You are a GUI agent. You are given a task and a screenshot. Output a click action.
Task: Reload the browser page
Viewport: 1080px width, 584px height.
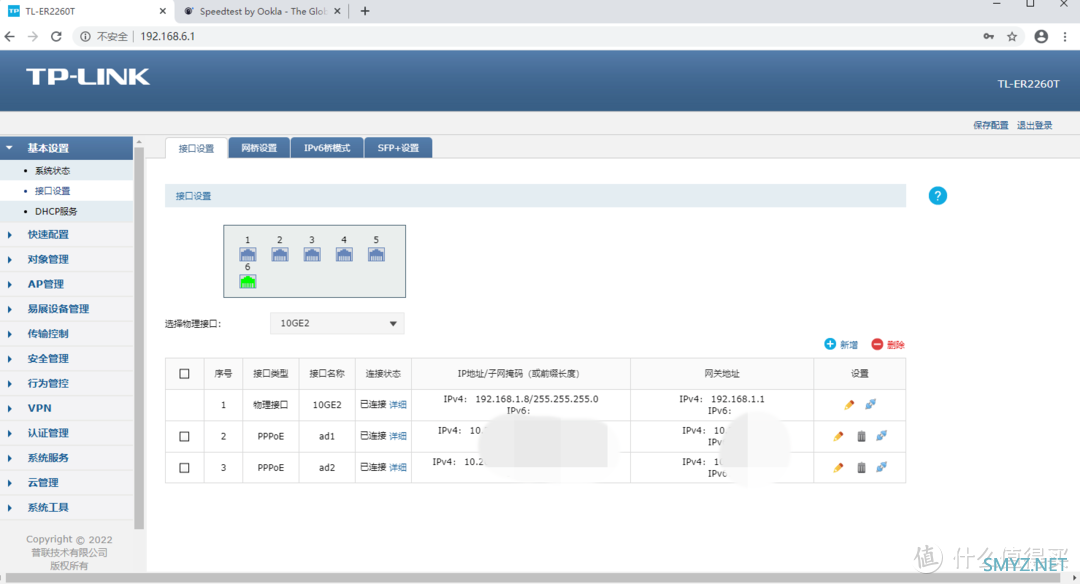[56, 36]
